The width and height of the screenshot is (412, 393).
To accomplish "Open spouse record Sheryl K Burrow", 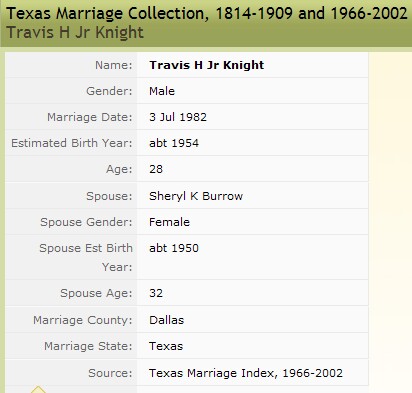I will 196,196.
